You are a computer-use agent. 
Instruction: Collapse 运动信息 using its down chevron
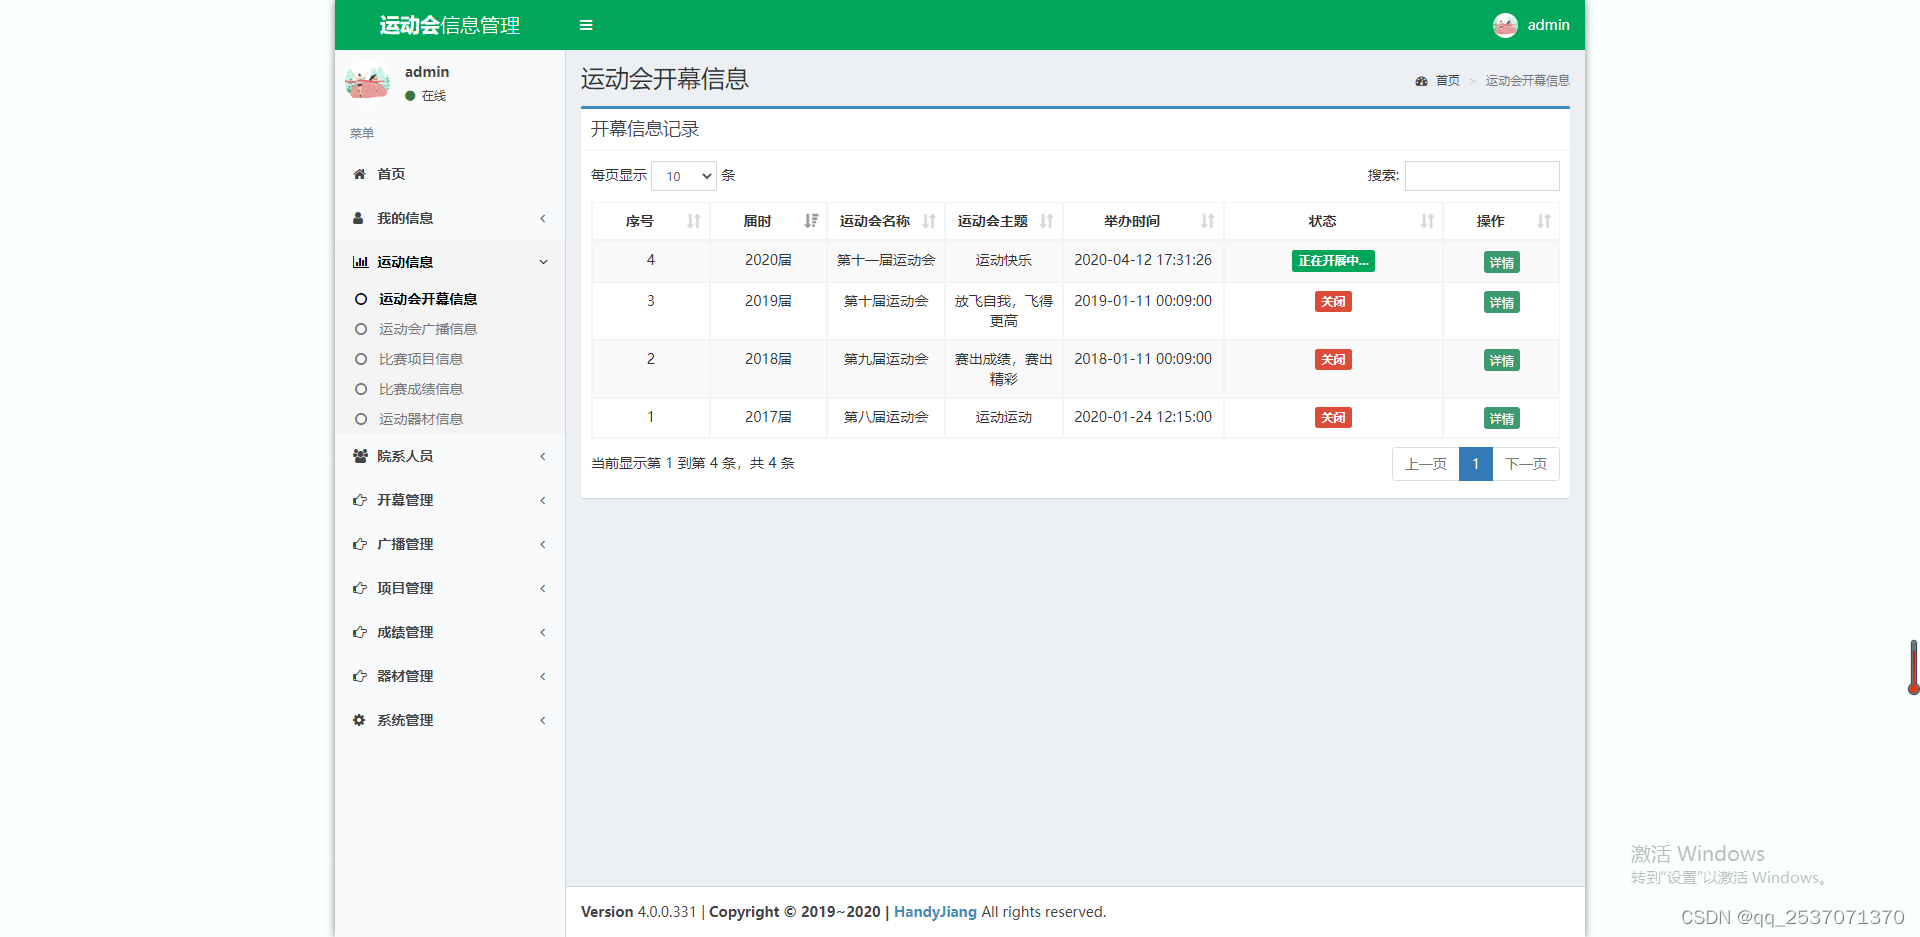(x=543, y=262)
